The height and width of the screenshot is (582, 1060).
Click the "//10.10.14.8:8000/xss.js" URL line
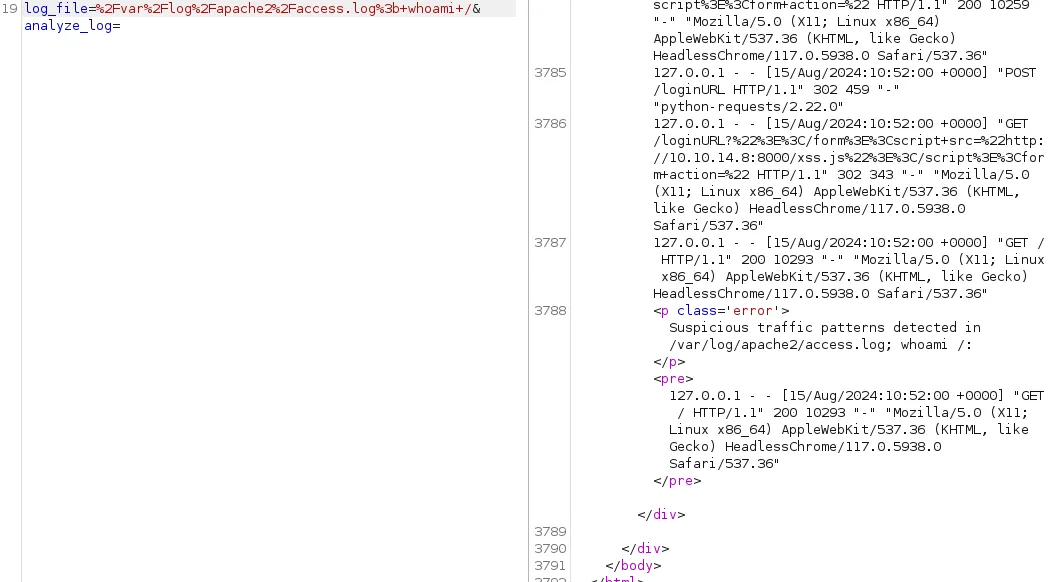point(848,157)
